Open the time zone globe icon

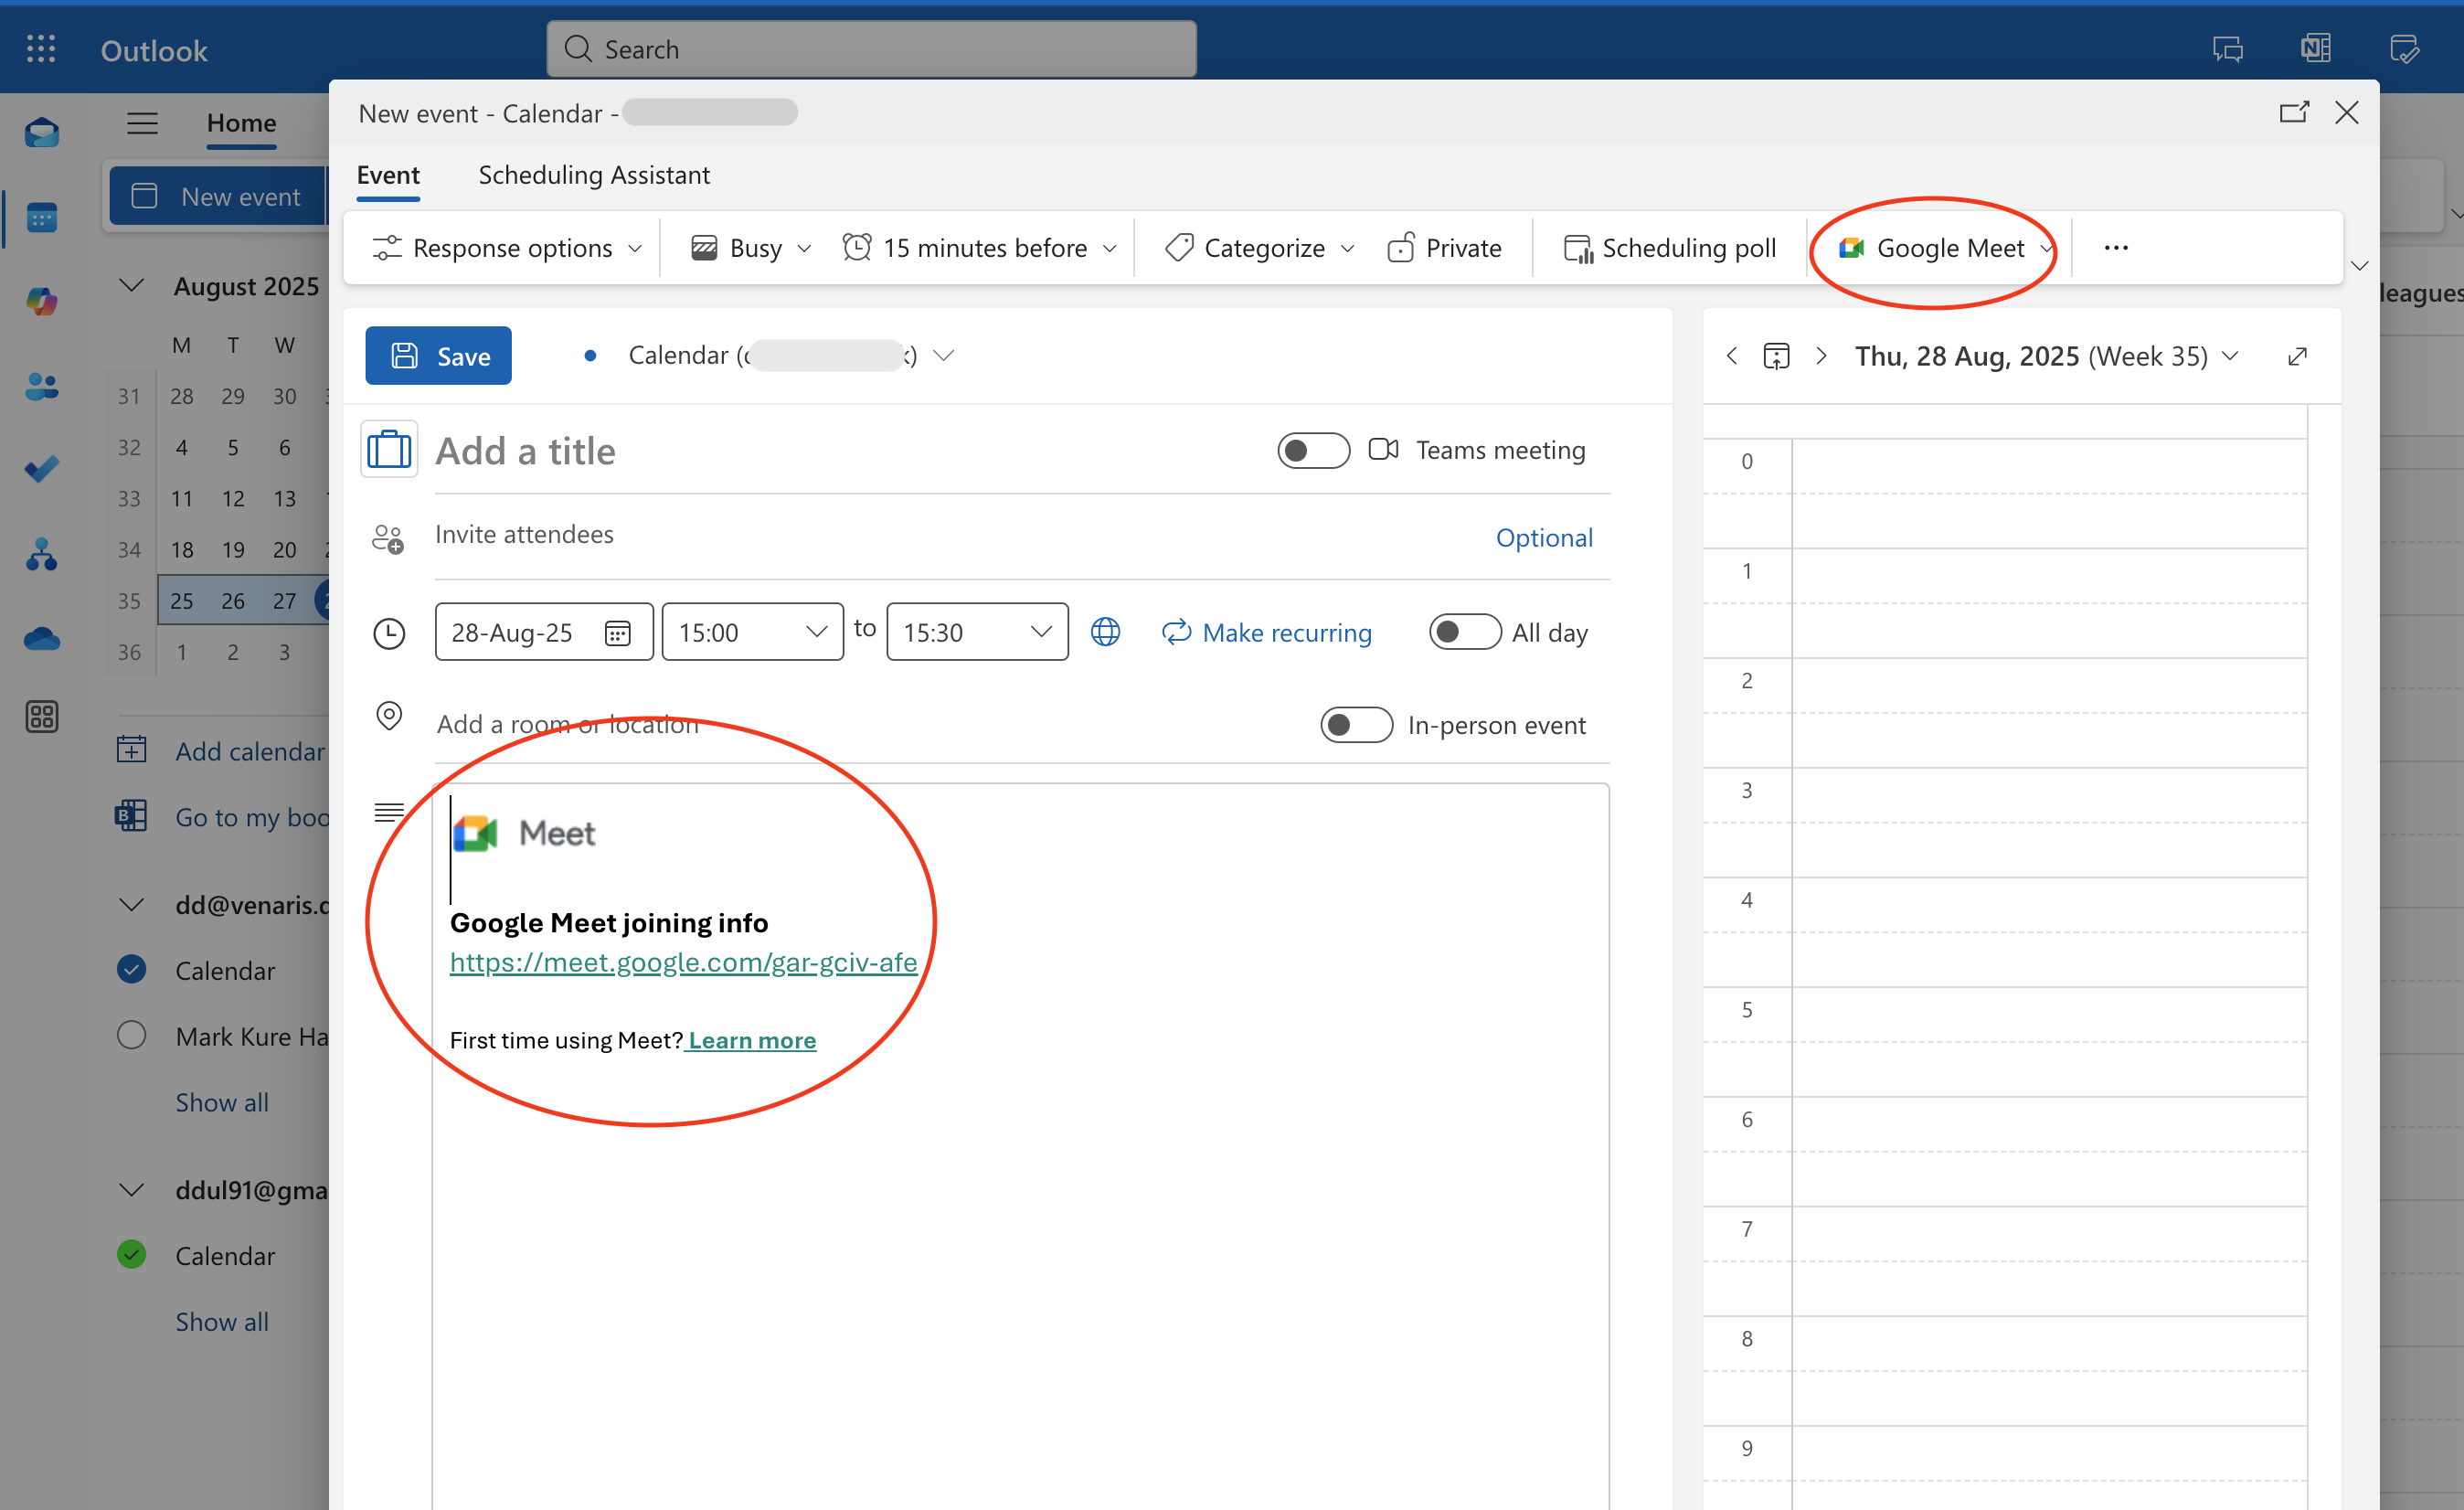[x=1105, y=632]
